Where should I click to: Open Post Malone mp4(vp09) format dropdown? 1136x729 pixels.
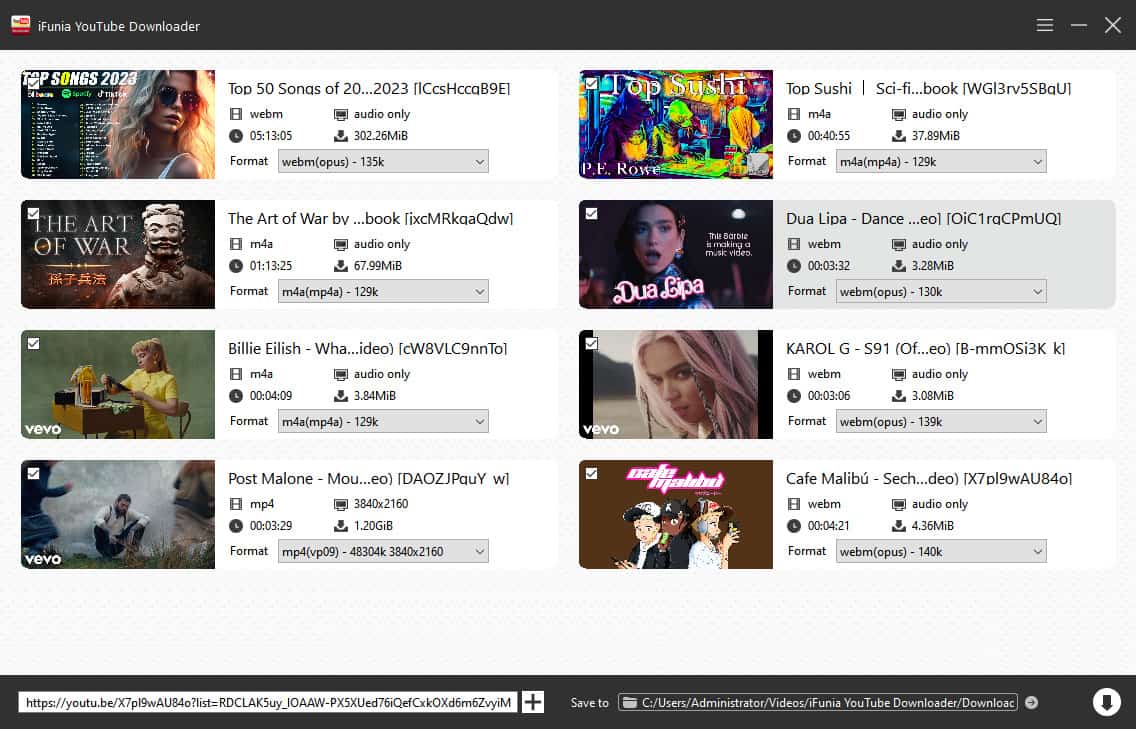pyautogui.click(x=383, y=552)
